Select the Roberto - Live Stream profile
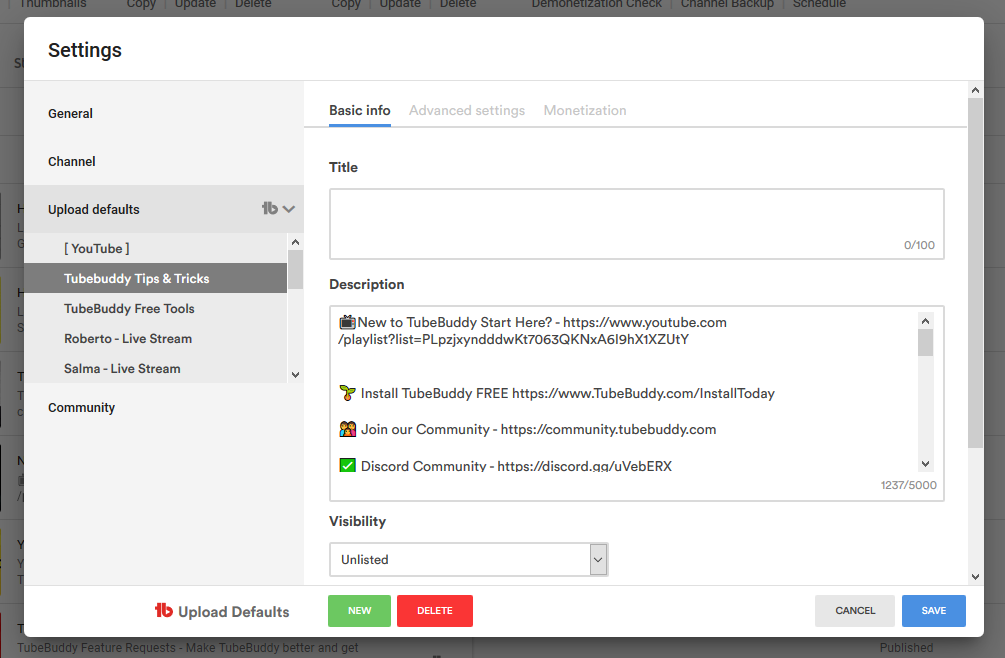The width and height of the screenshot is (1005, 658). click(128, 339)
